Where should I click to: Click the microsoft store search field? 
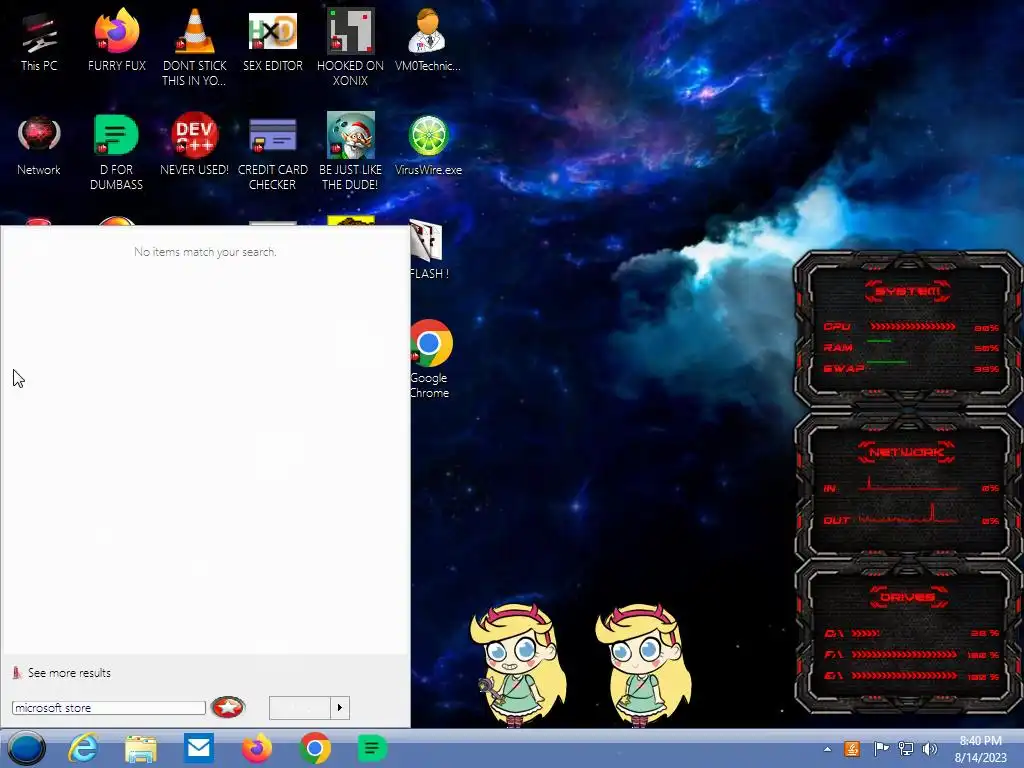[108, 708]
